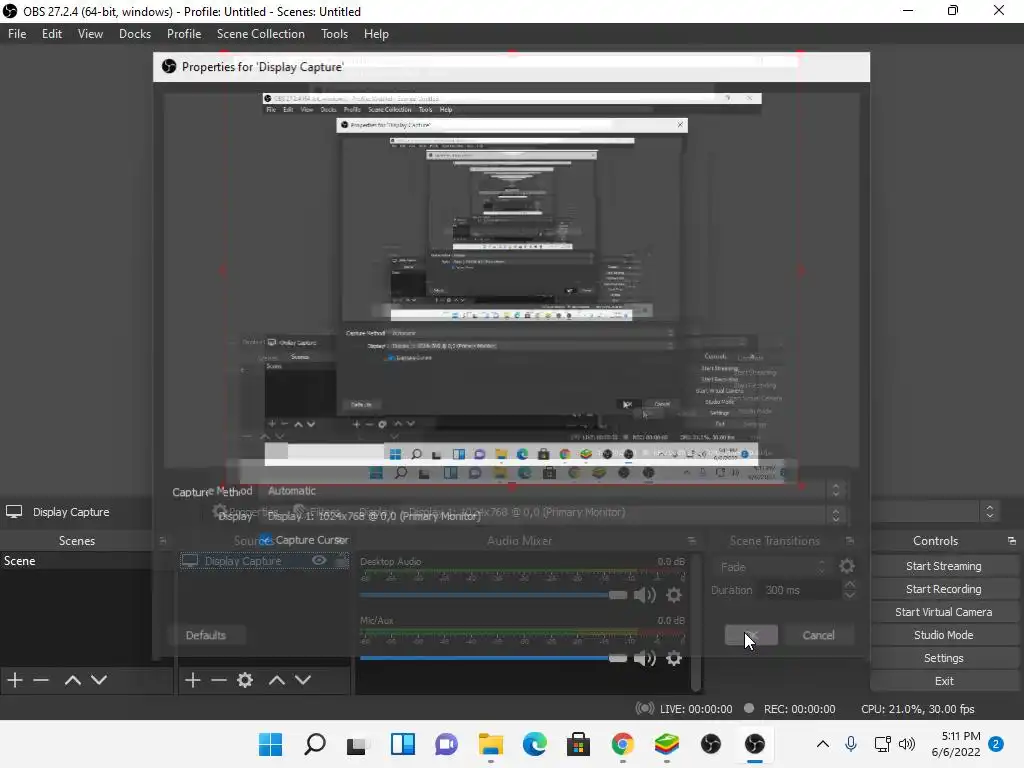
Task: Open the Display selection dropdown
Action: [553, 516]
